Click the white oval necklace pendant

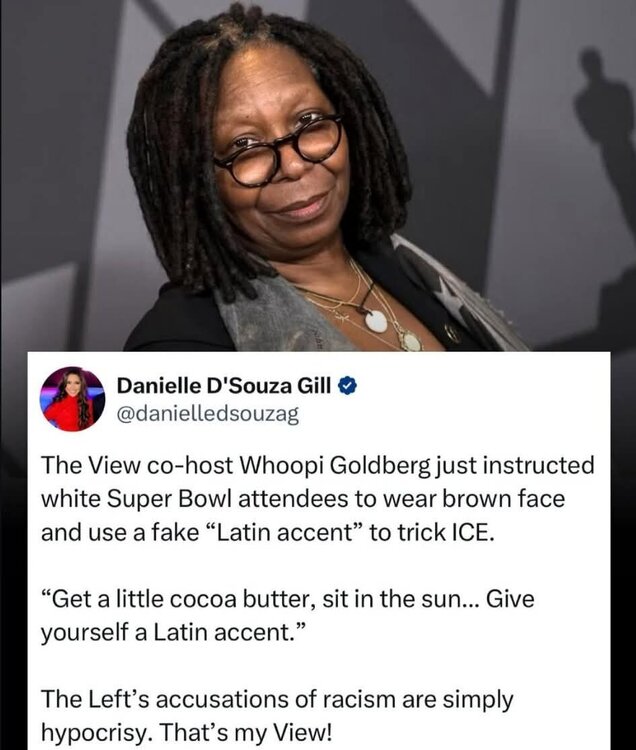click(x=375, y=321)
